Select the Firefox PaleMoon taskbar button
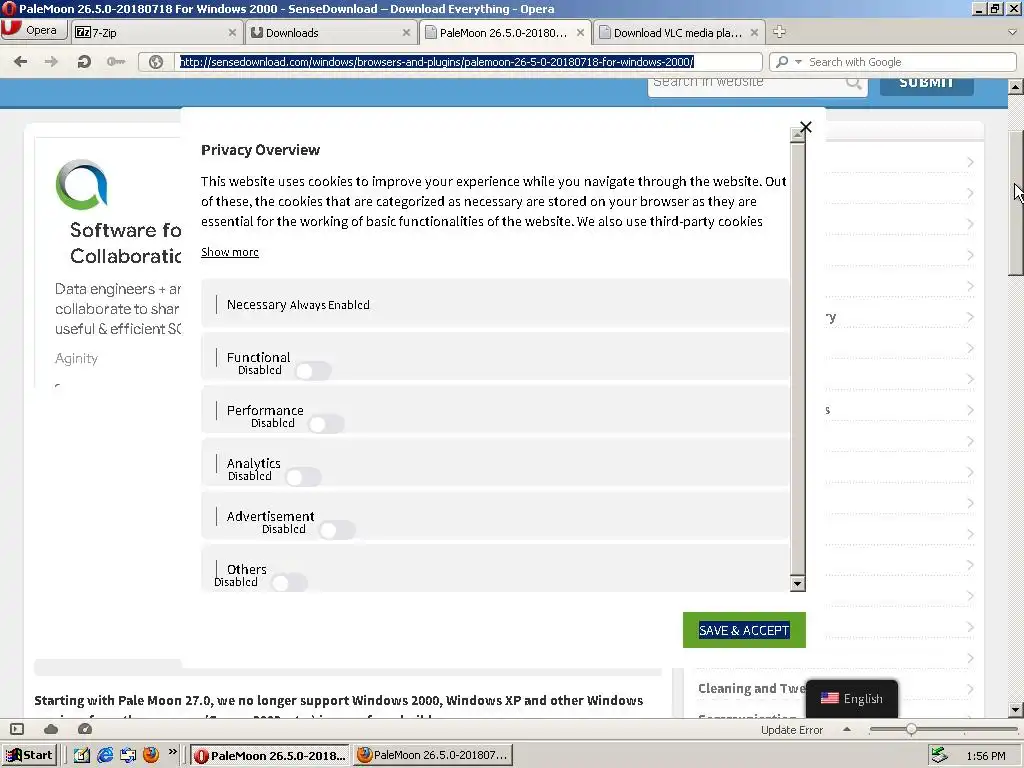 (x=432, y=756)
